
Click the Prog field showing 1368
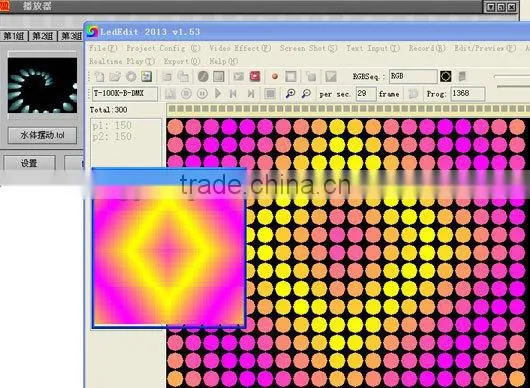[x=468, y=94]
